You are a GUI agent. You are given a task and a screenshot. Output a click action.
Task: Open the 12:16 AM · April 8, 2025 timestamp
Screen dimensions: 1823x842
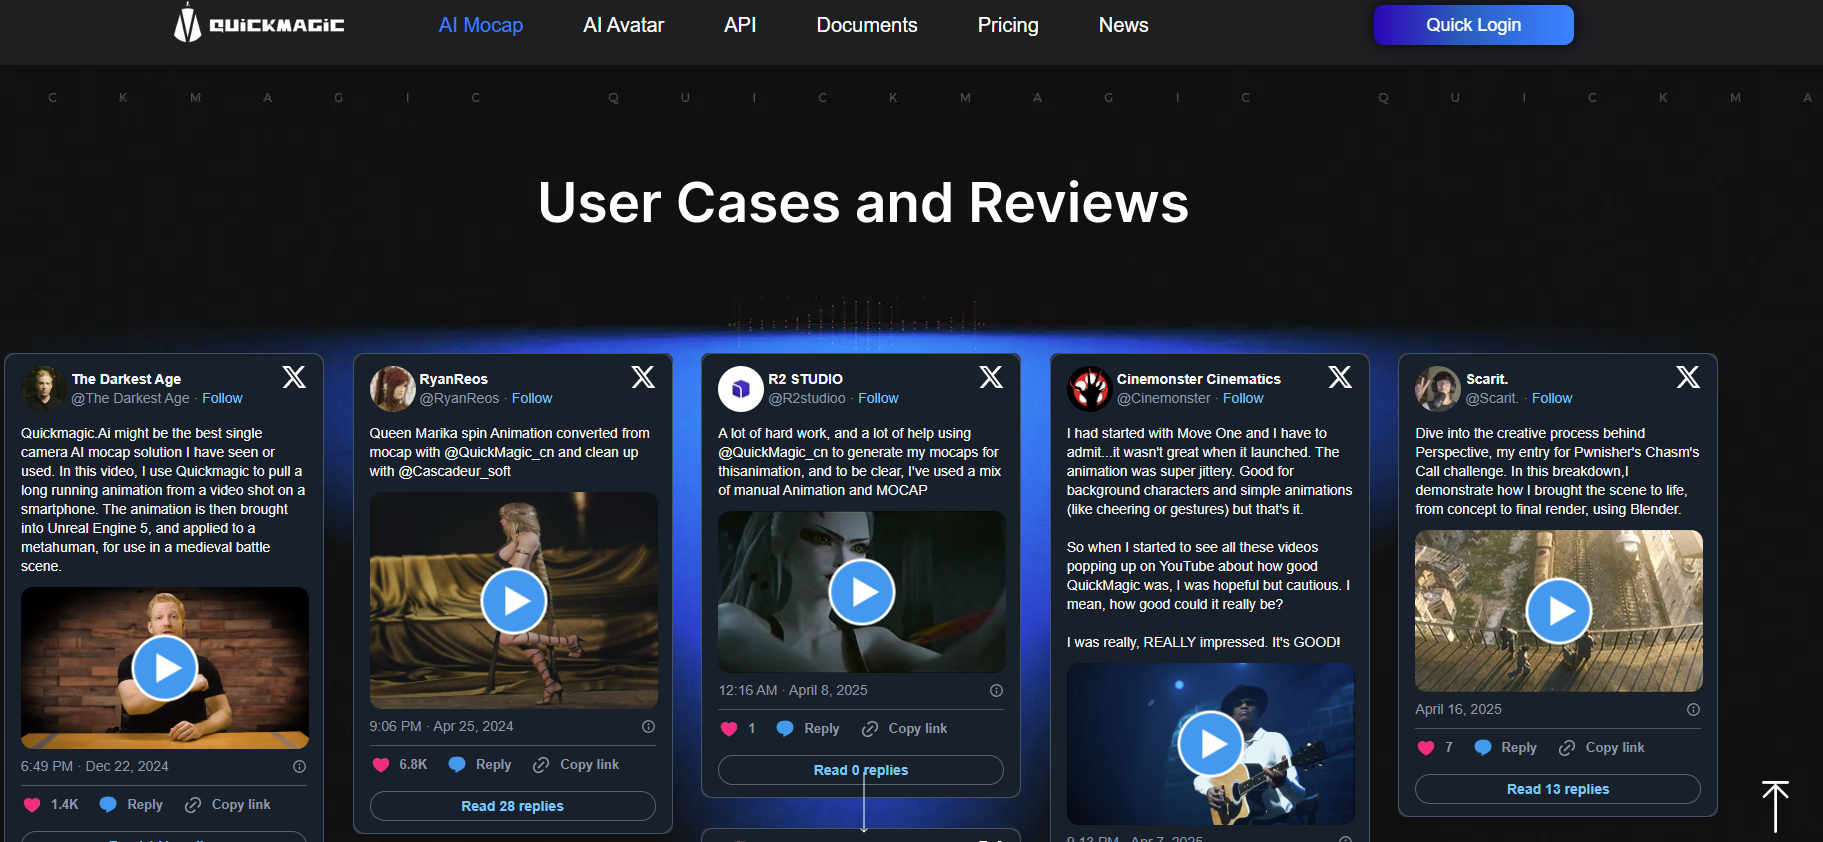coord(793,691)
